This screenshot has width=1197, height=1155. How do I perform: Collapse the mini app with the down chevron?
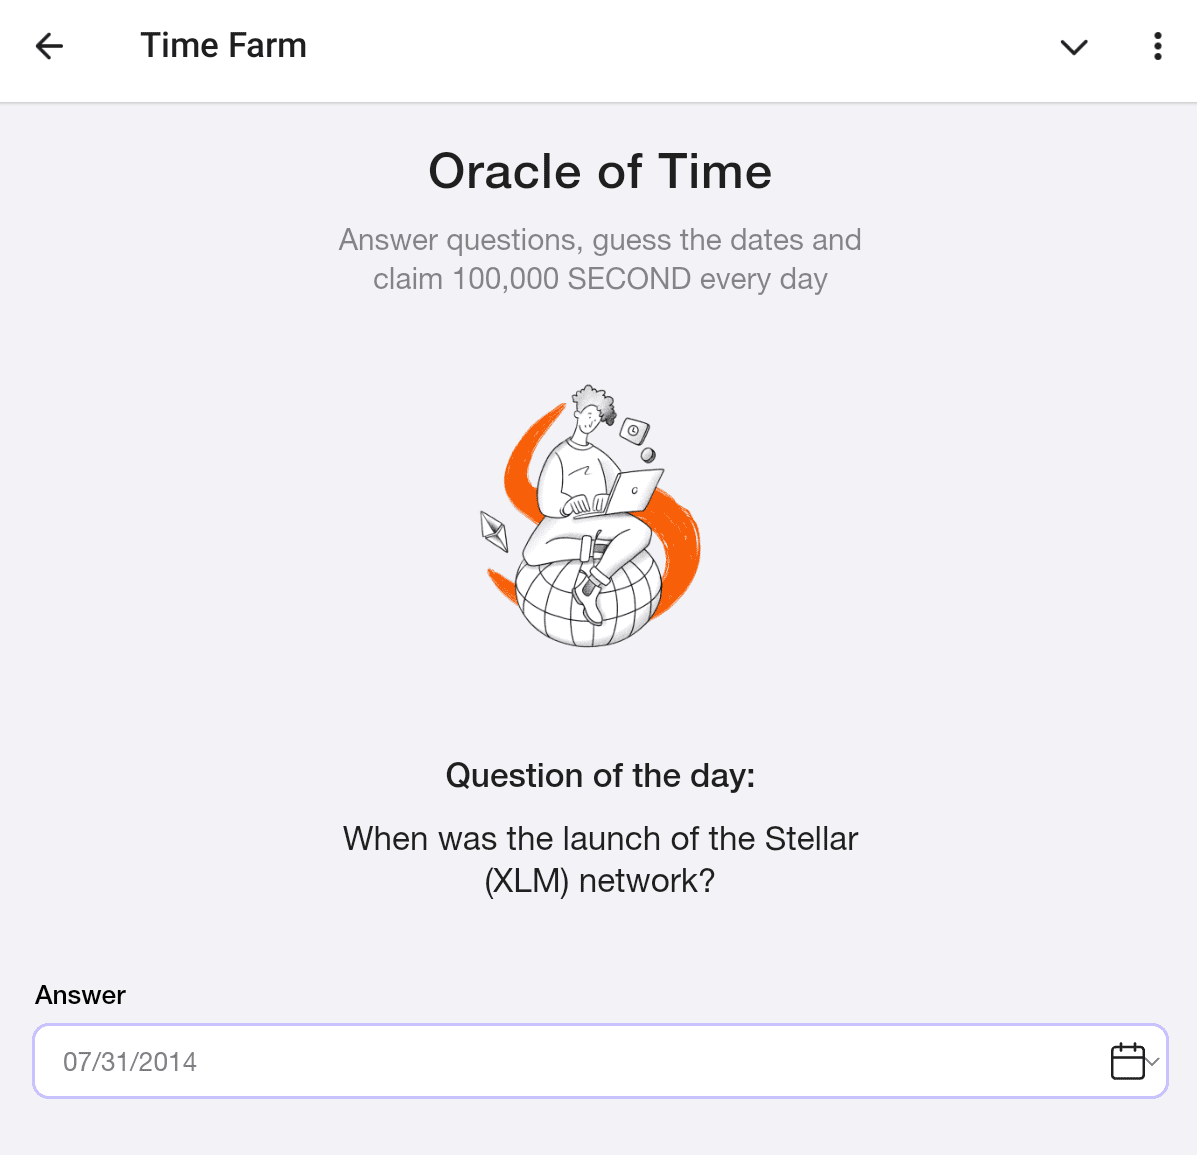pyautogui.click(x=1073, y=47)
